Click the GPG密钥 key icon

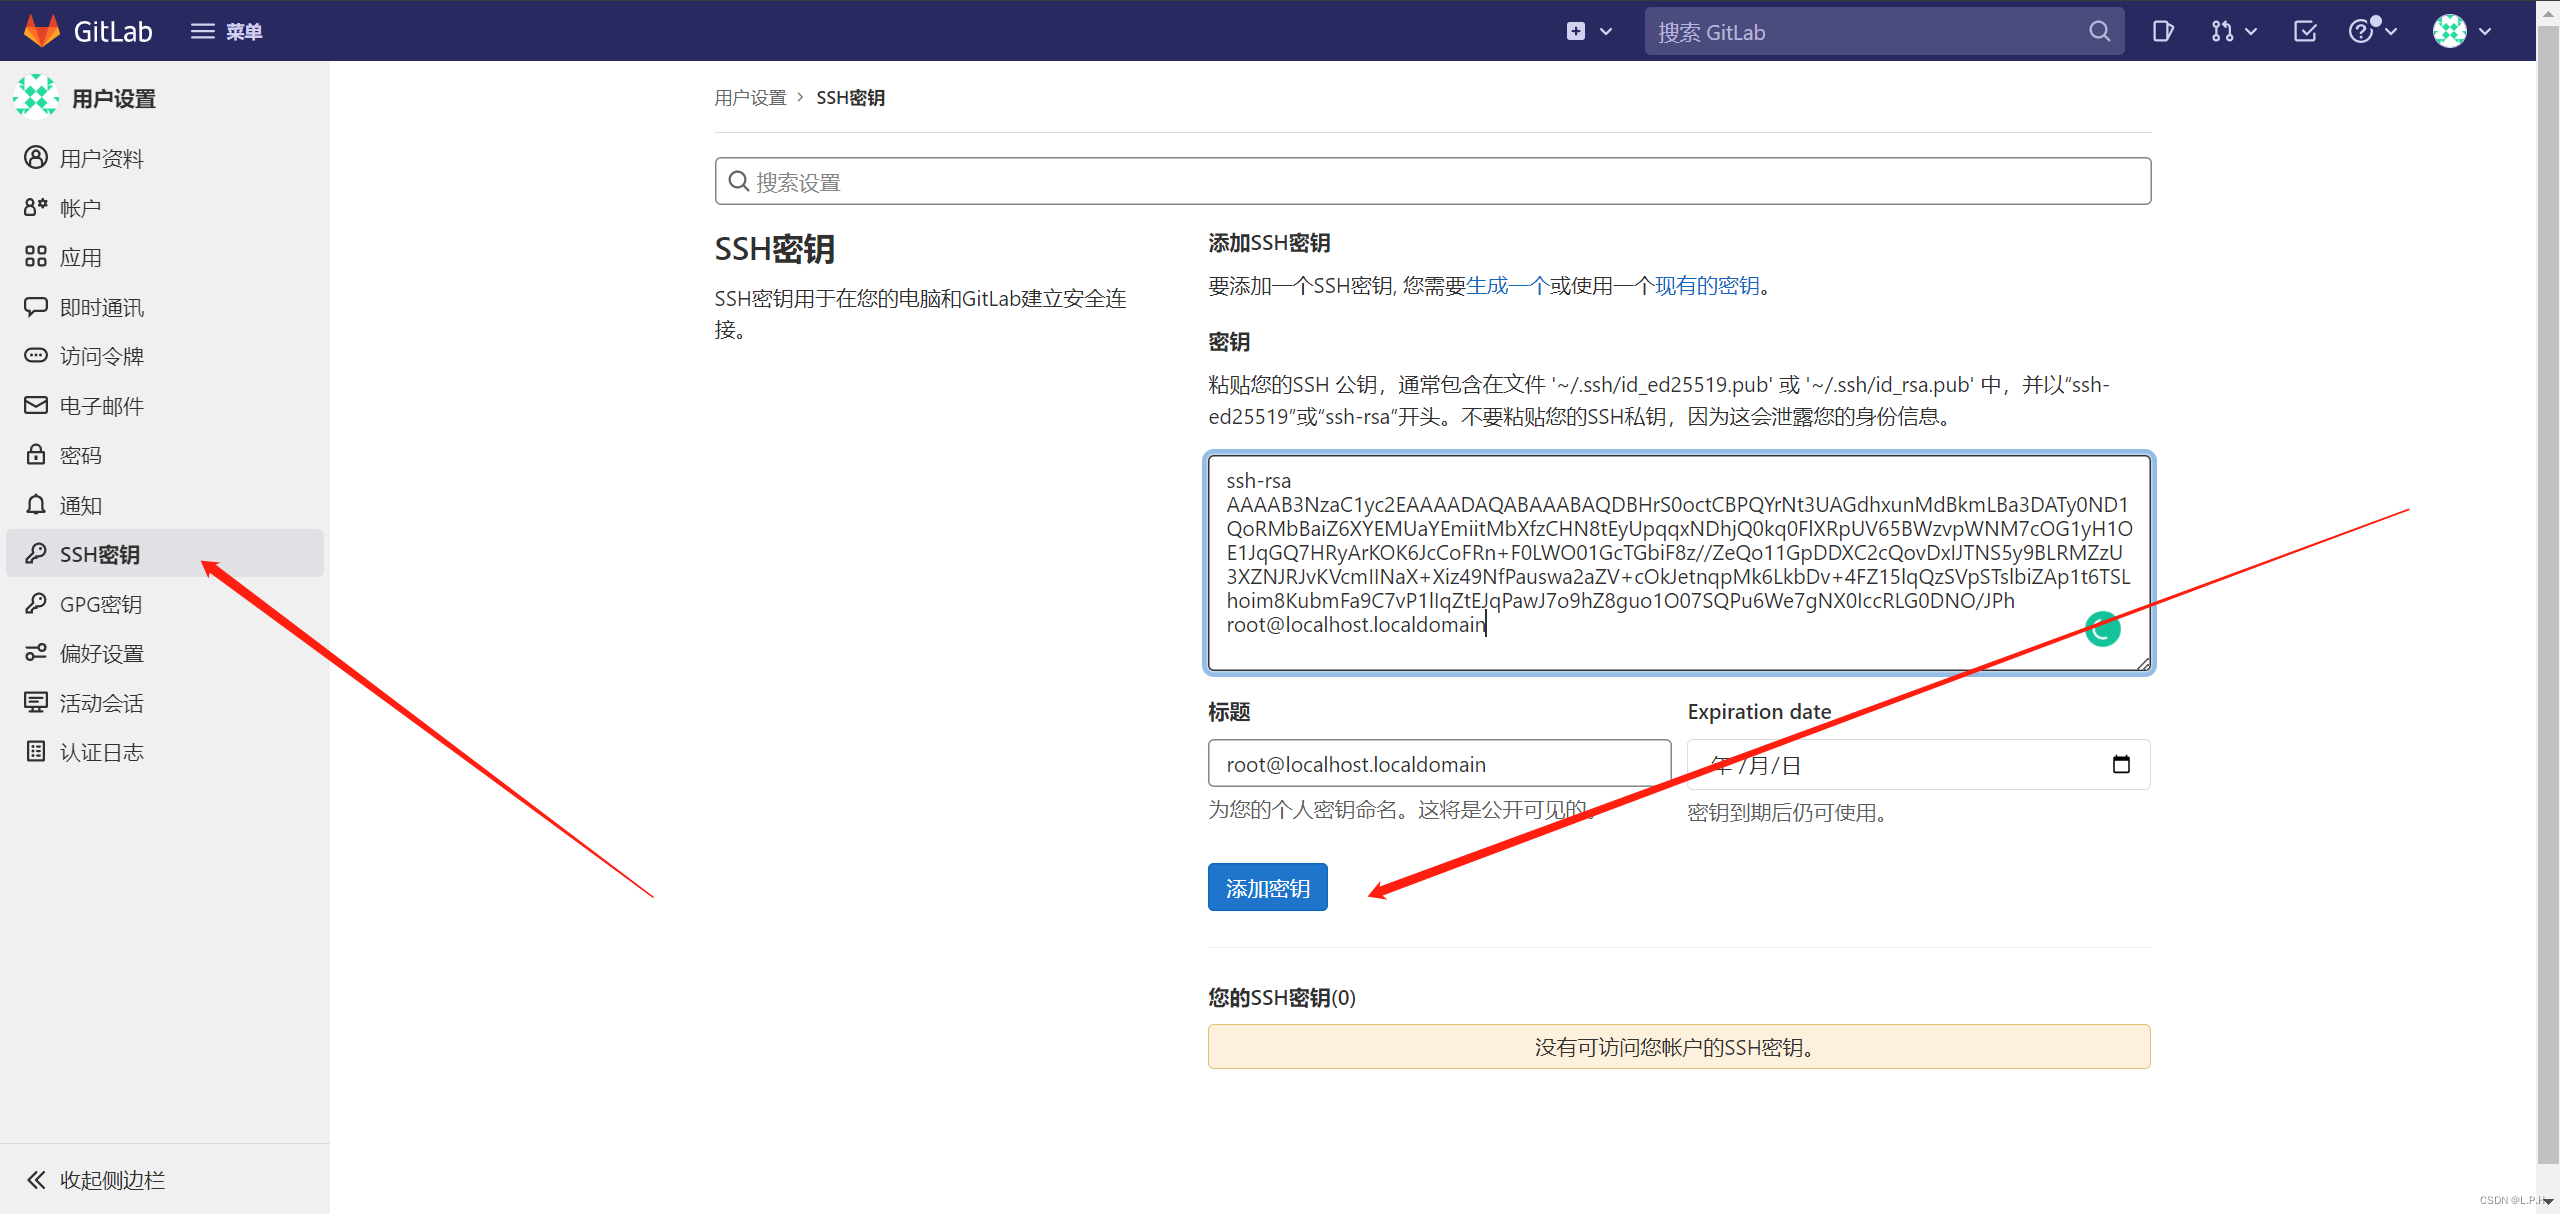click(36, 603)
